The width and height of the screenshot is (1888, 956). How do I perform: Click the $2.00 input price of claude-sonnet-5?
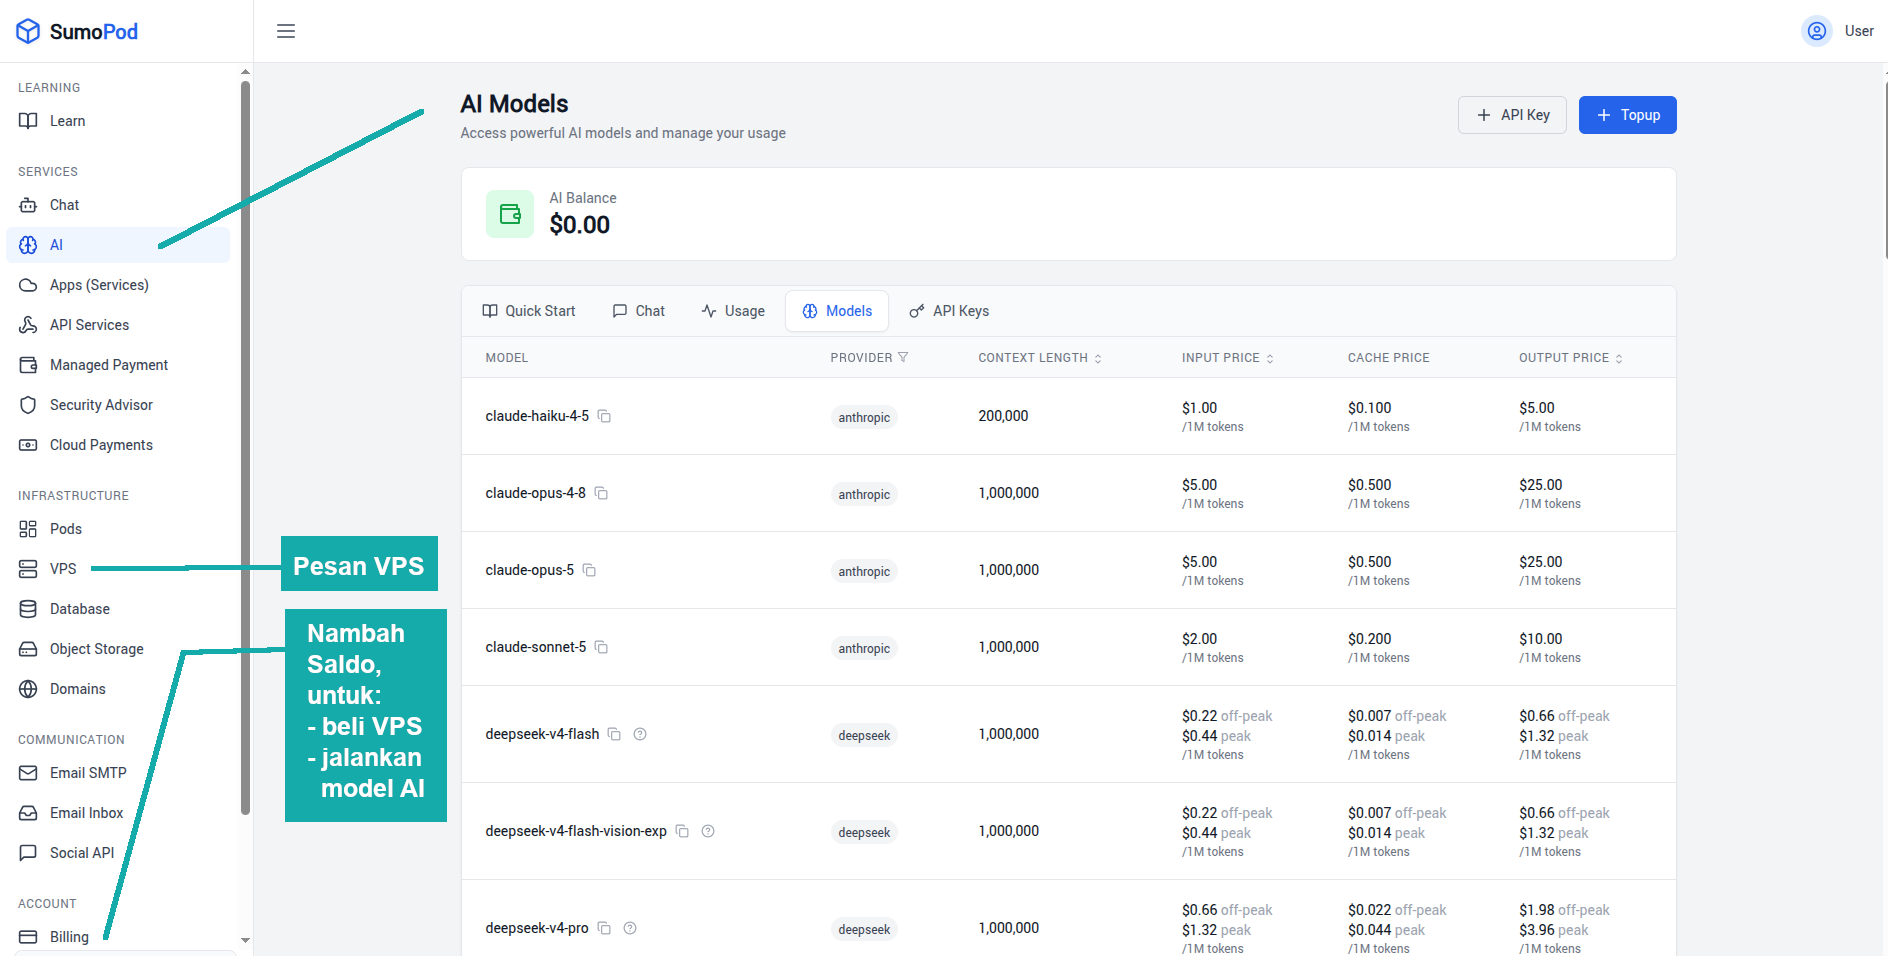coord(1200,639)
